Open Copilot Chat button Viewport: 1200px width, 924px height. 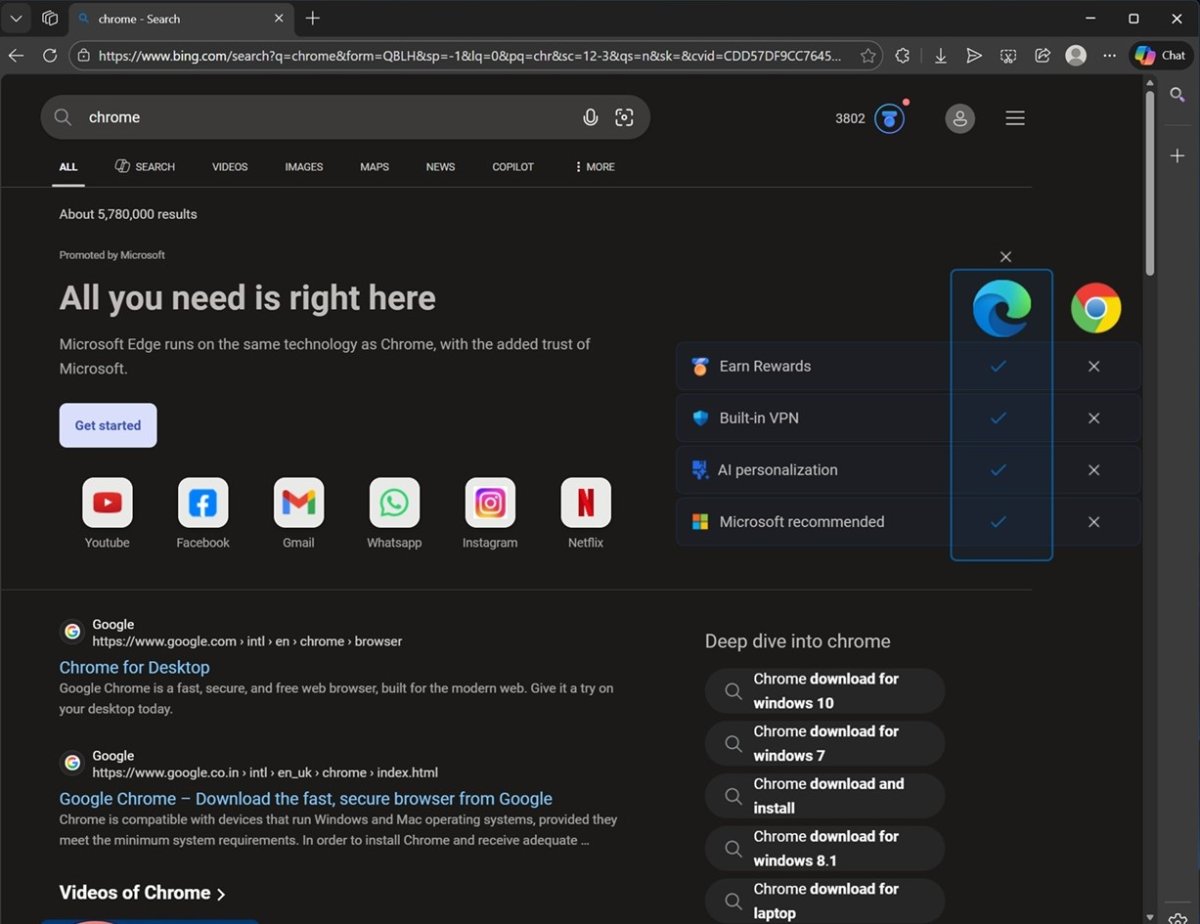tap(1160, 56)
